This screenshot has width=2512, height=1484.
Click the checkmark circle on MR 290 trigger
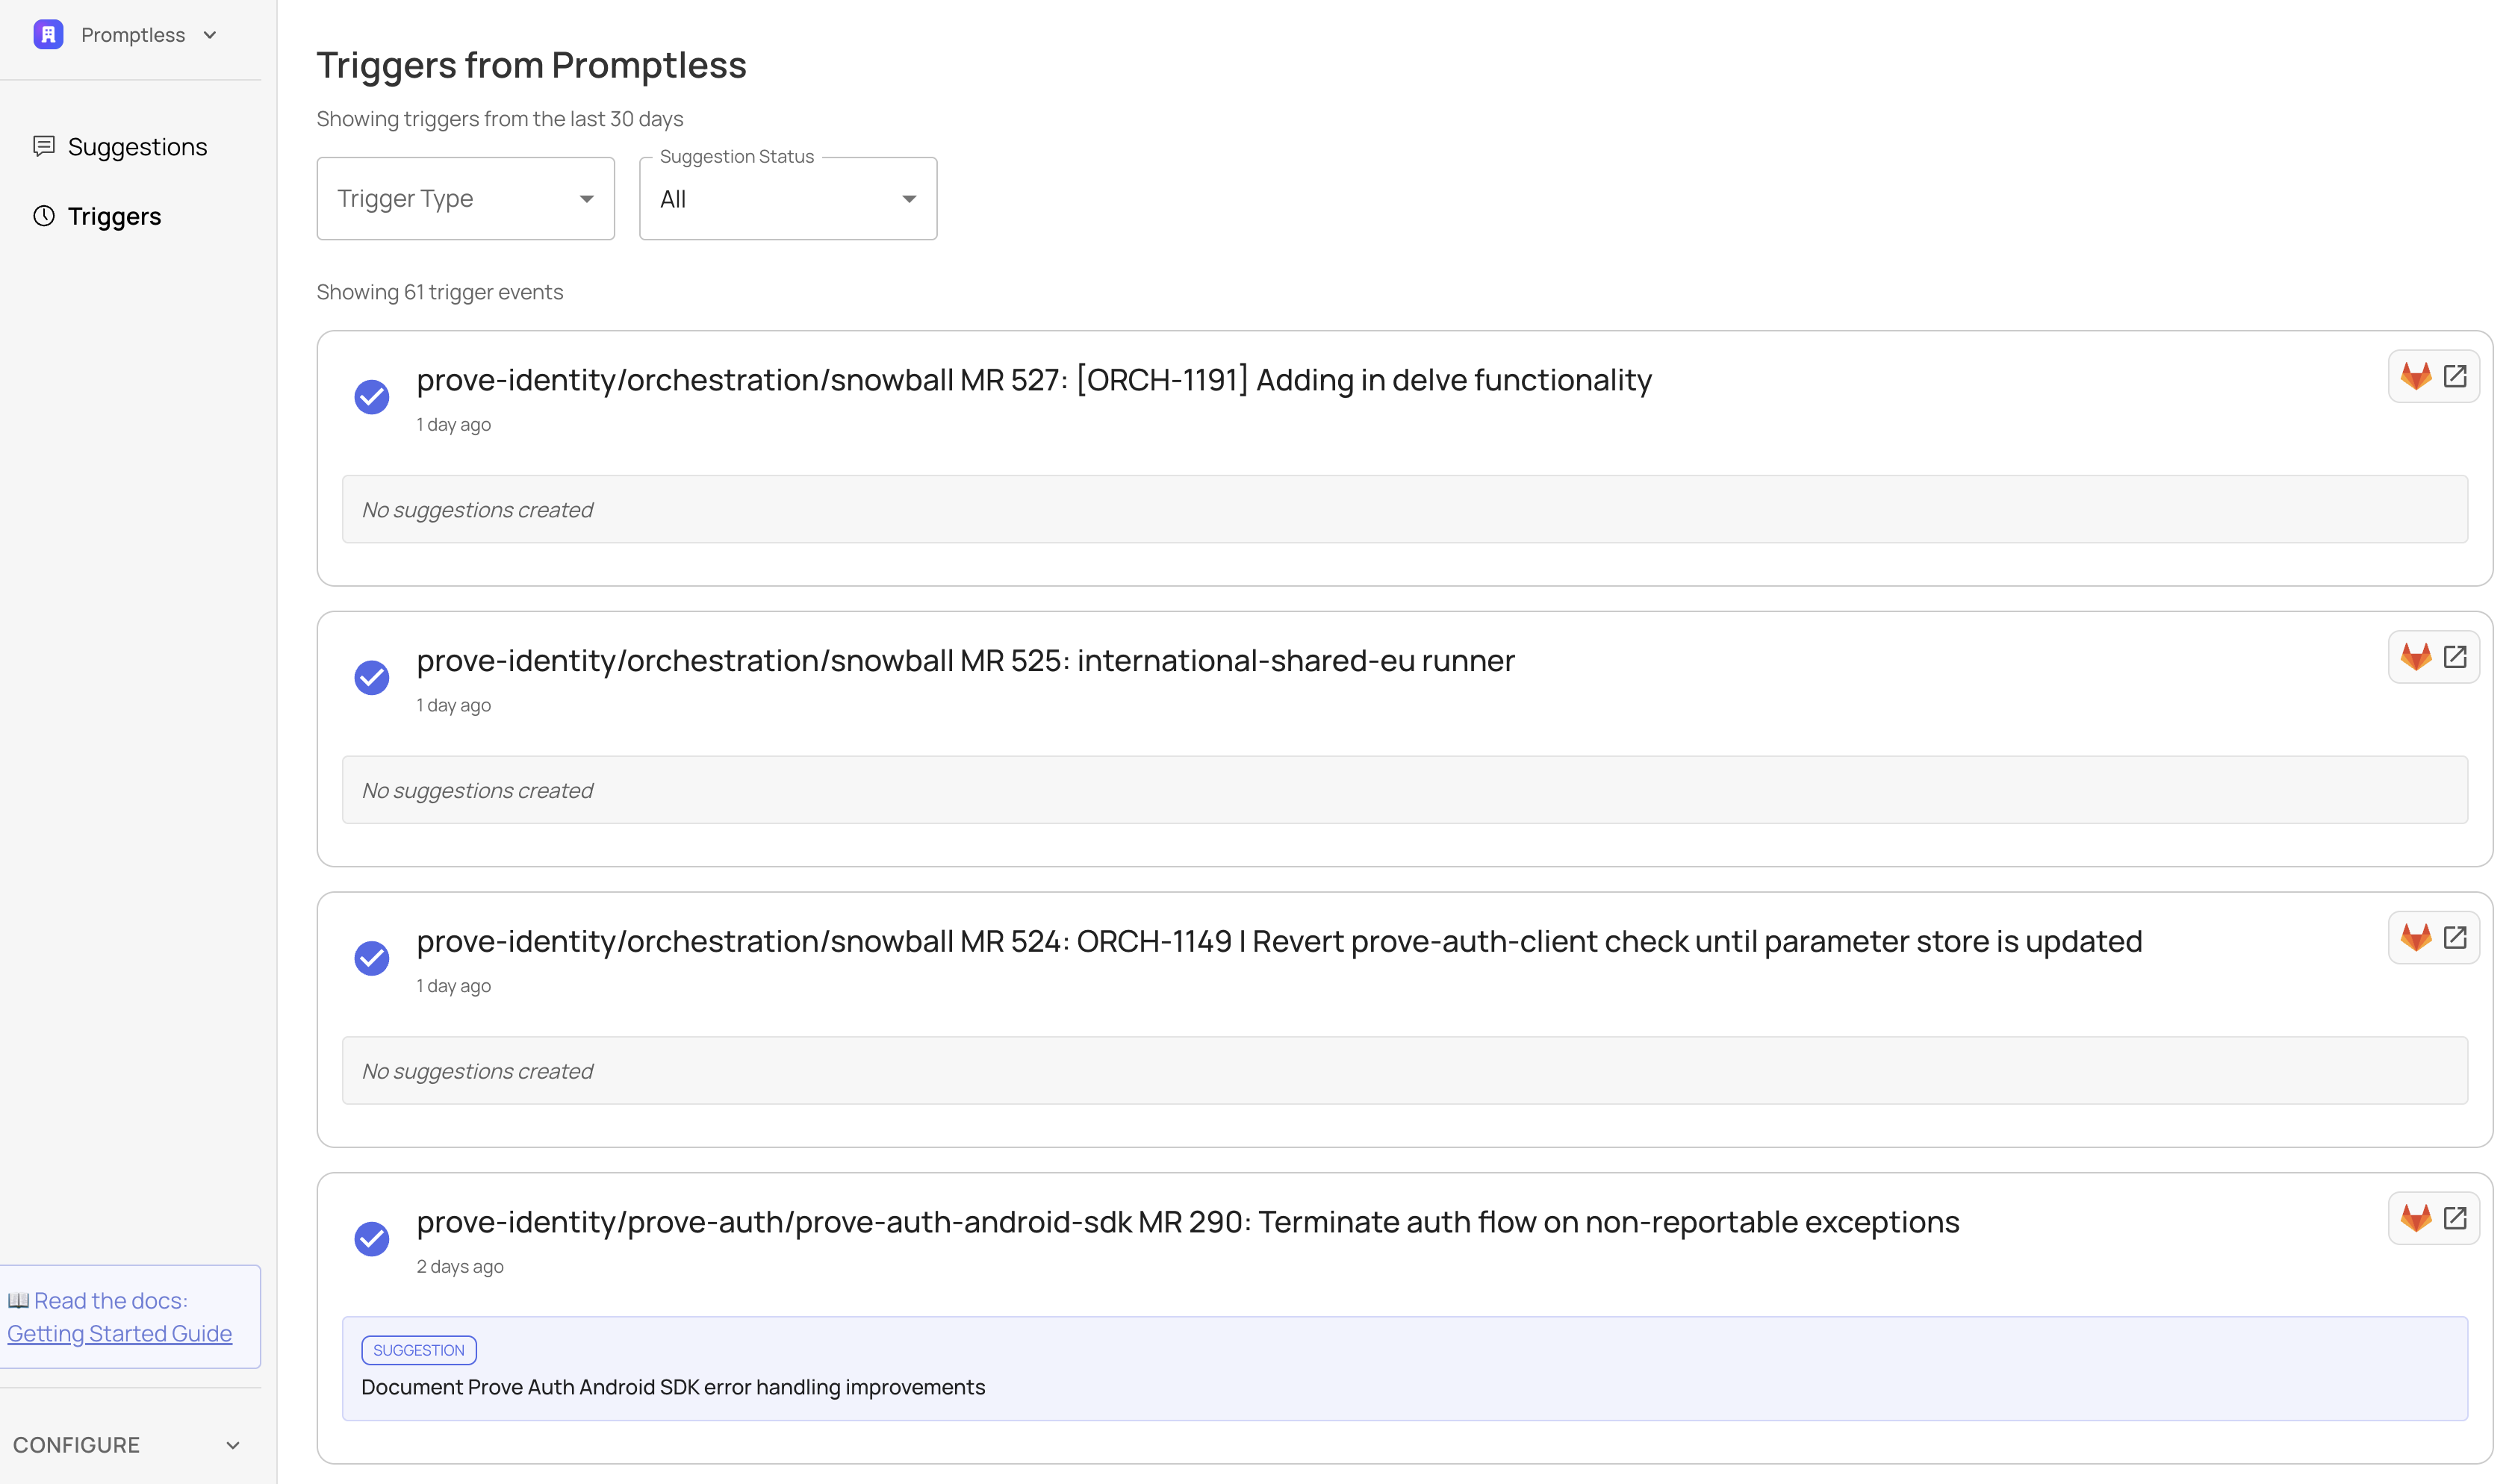(x=371, y=1239)
